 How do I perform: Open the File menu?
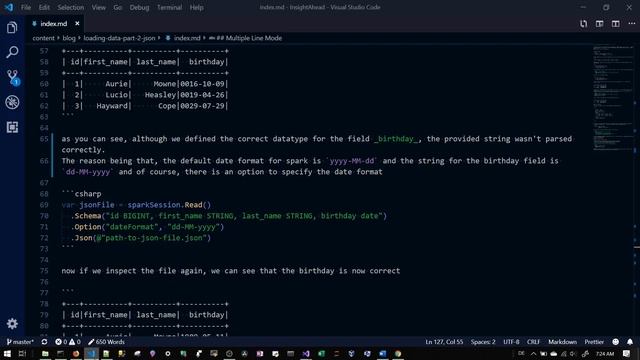click(x=26, y=7)
